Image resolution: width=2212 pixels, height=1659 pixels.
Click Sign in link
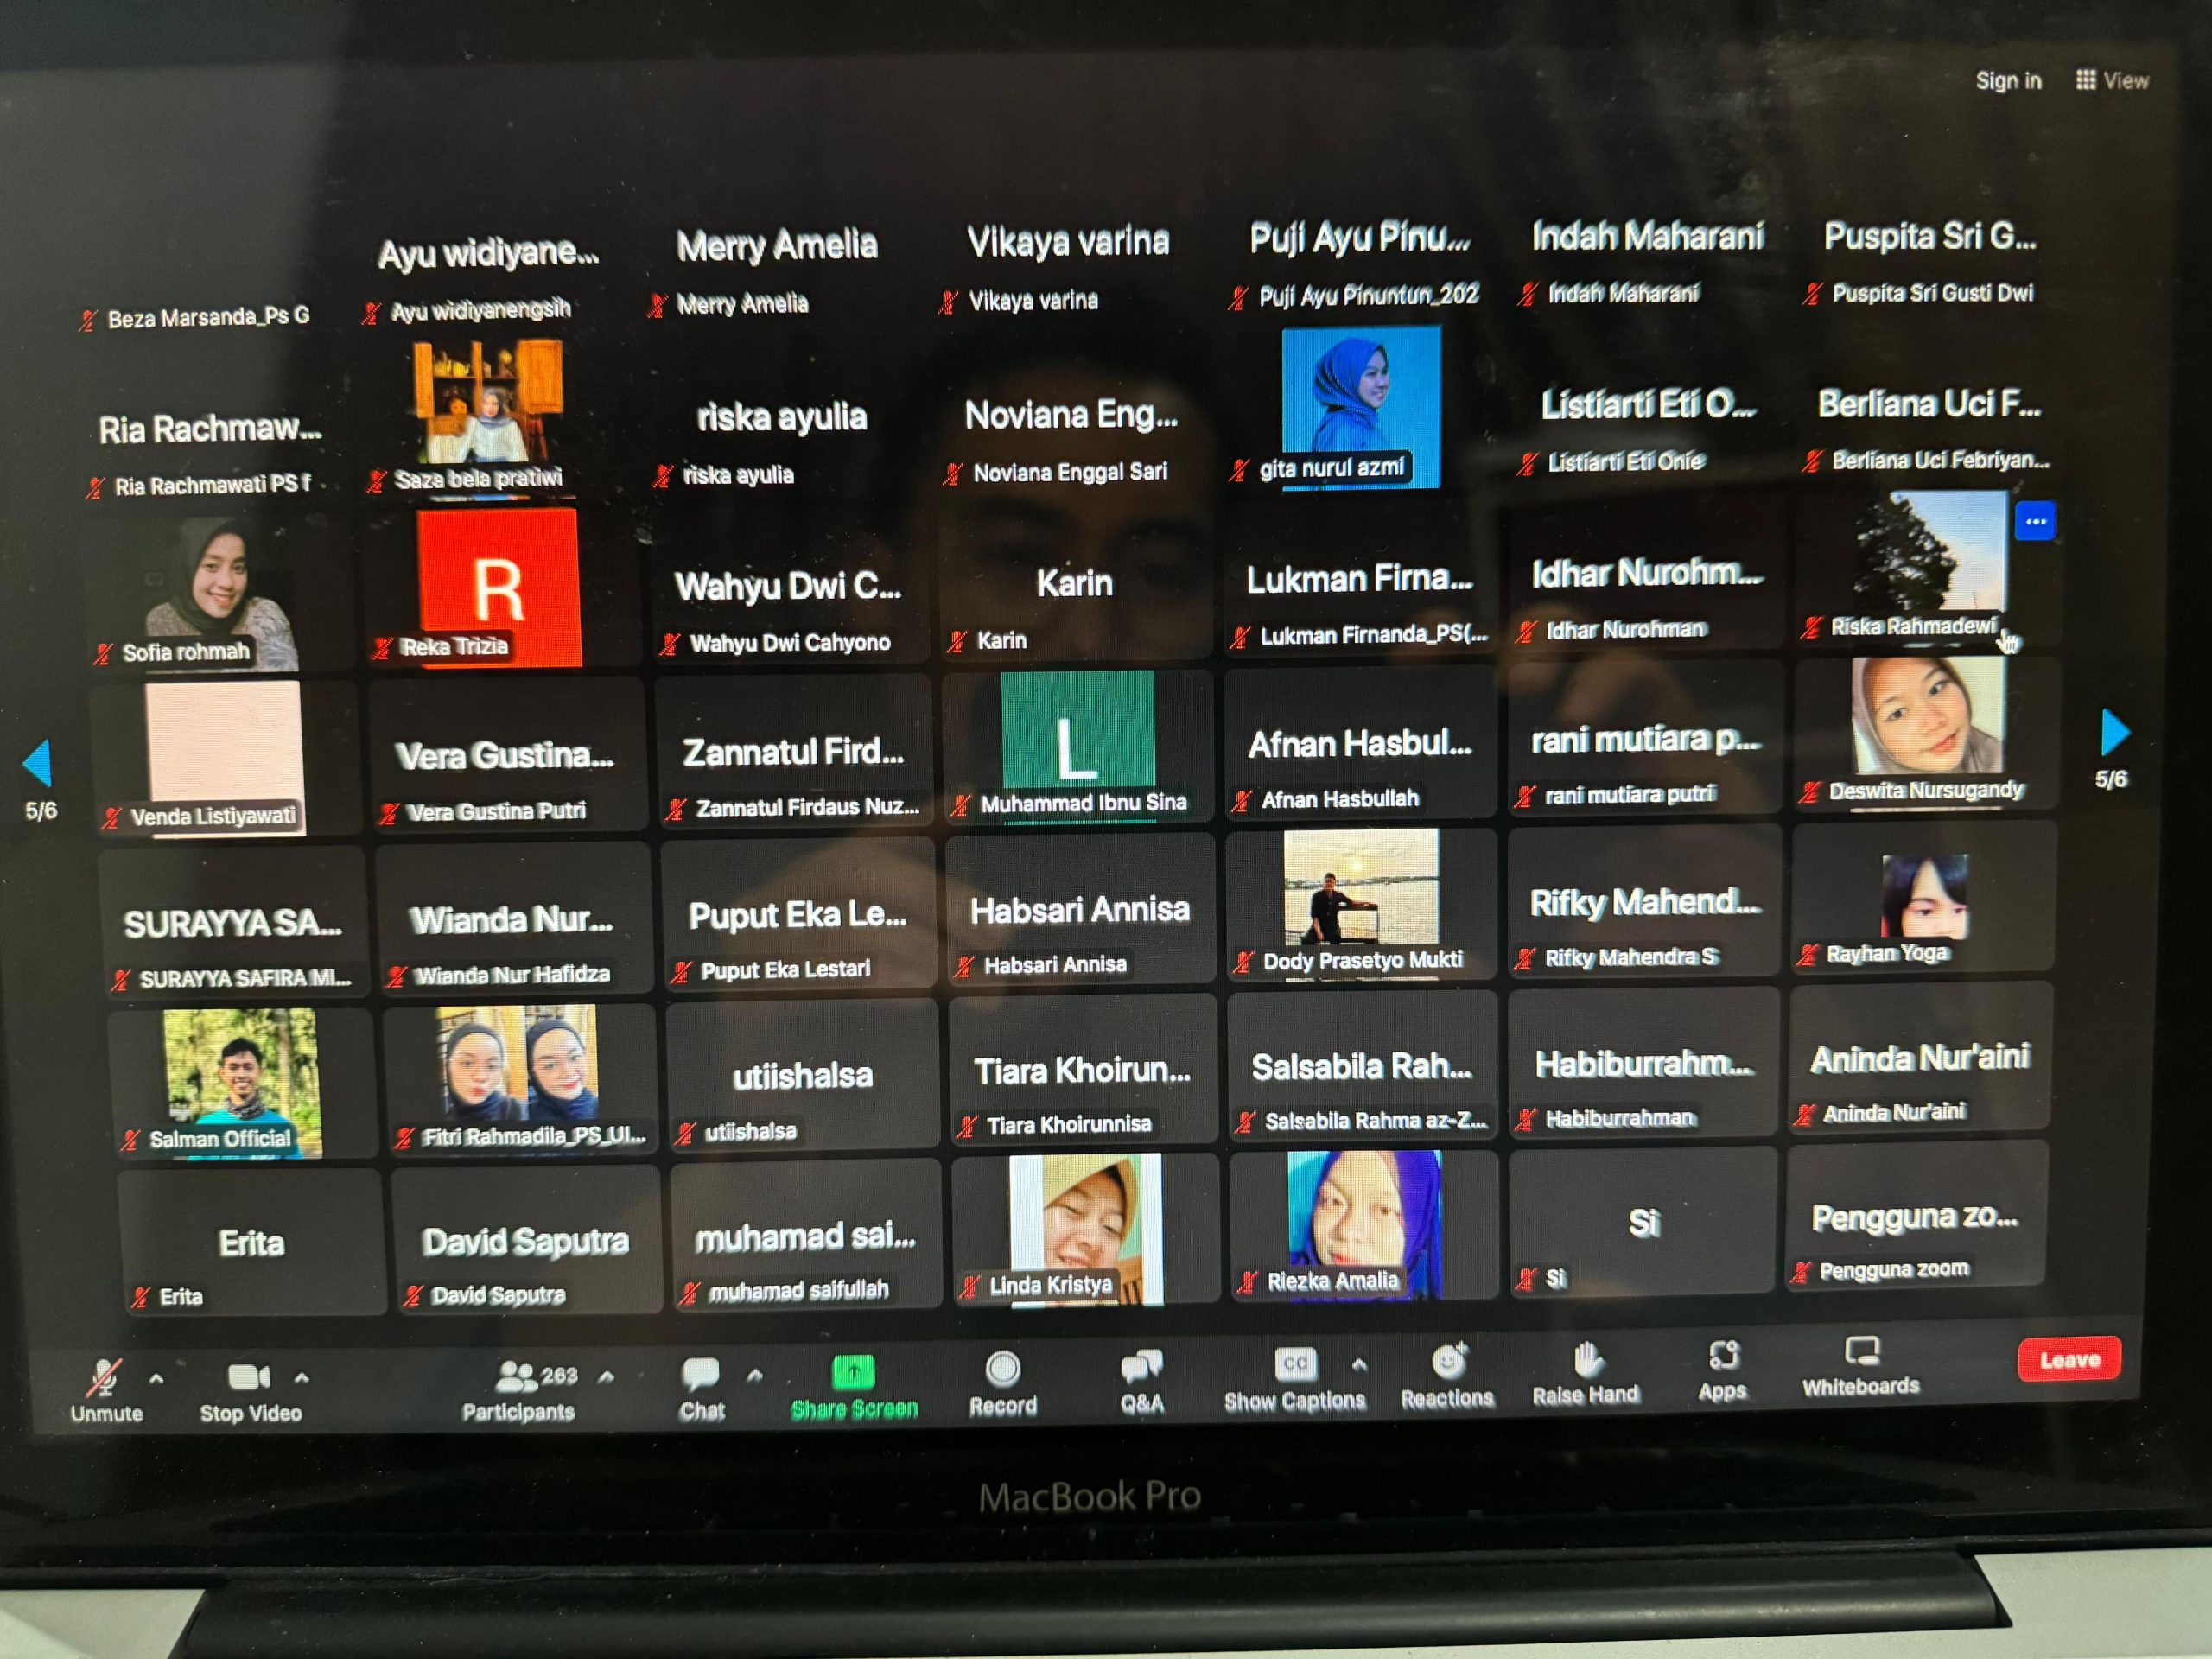pos(2007,81)
